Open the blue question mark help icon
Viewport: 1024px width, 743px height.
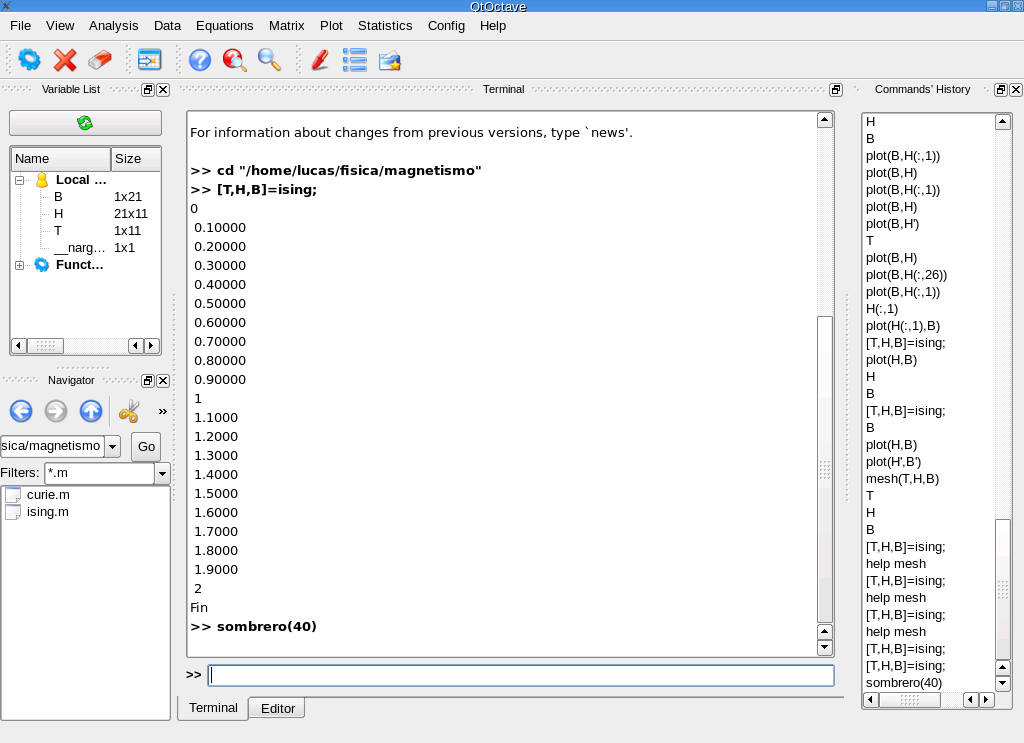(x=200, y=60)
